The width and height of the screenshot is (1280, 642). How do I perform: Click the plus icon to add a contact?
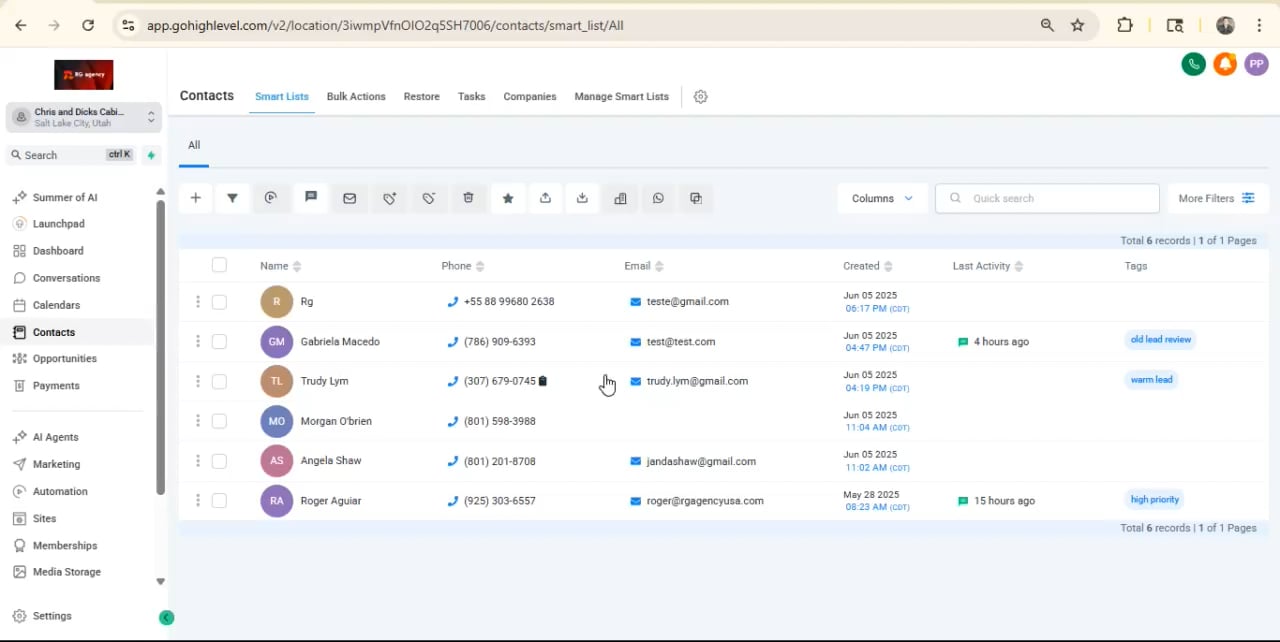point(196,198)
